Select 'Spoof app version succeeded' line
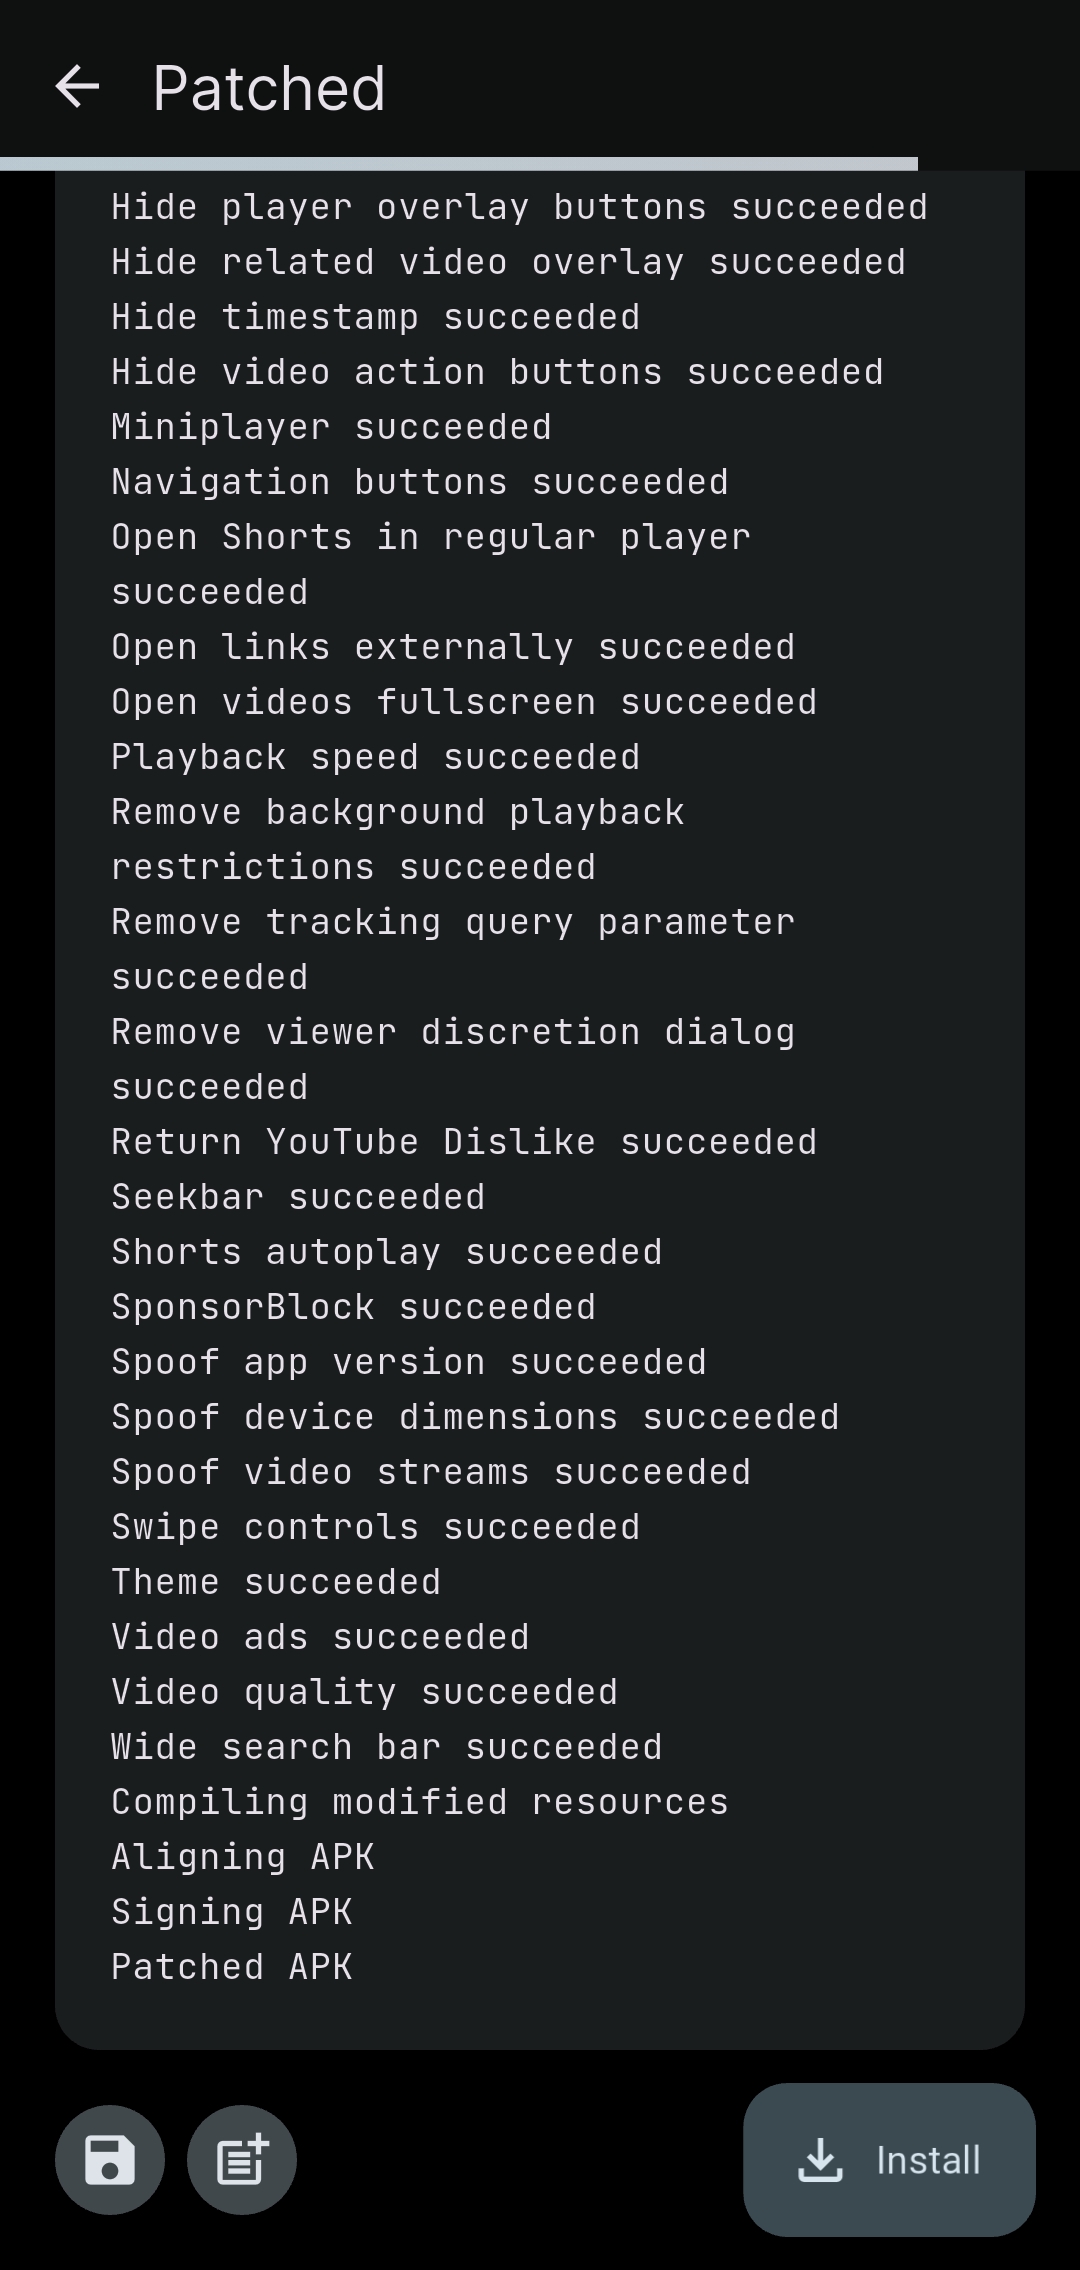This screenshot has width=1080, height=2270. coord(408,1362)
